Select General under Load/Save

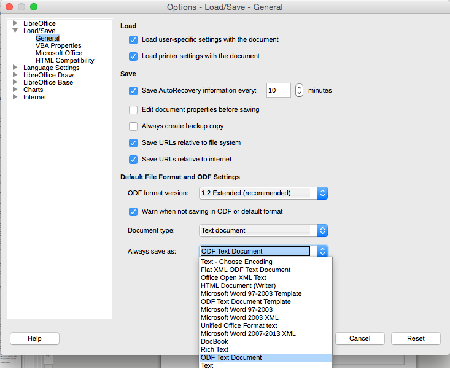click(x=48, y=38)
